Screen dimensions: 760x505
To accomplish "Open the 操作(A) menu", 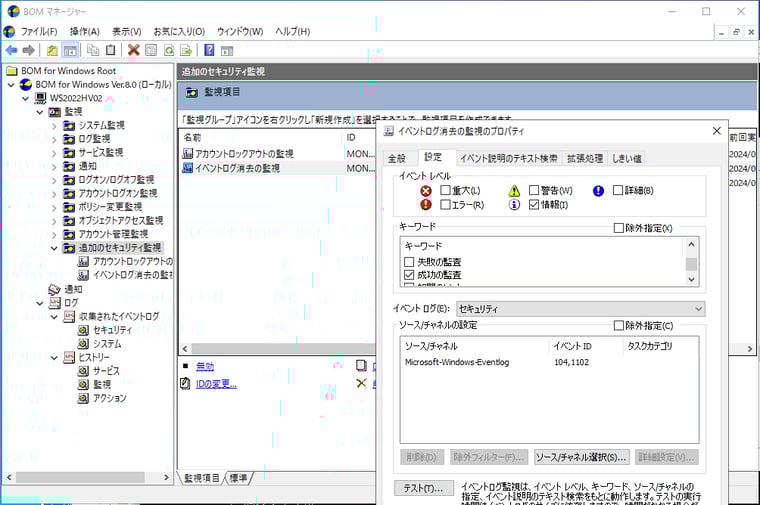I will 84,32.
